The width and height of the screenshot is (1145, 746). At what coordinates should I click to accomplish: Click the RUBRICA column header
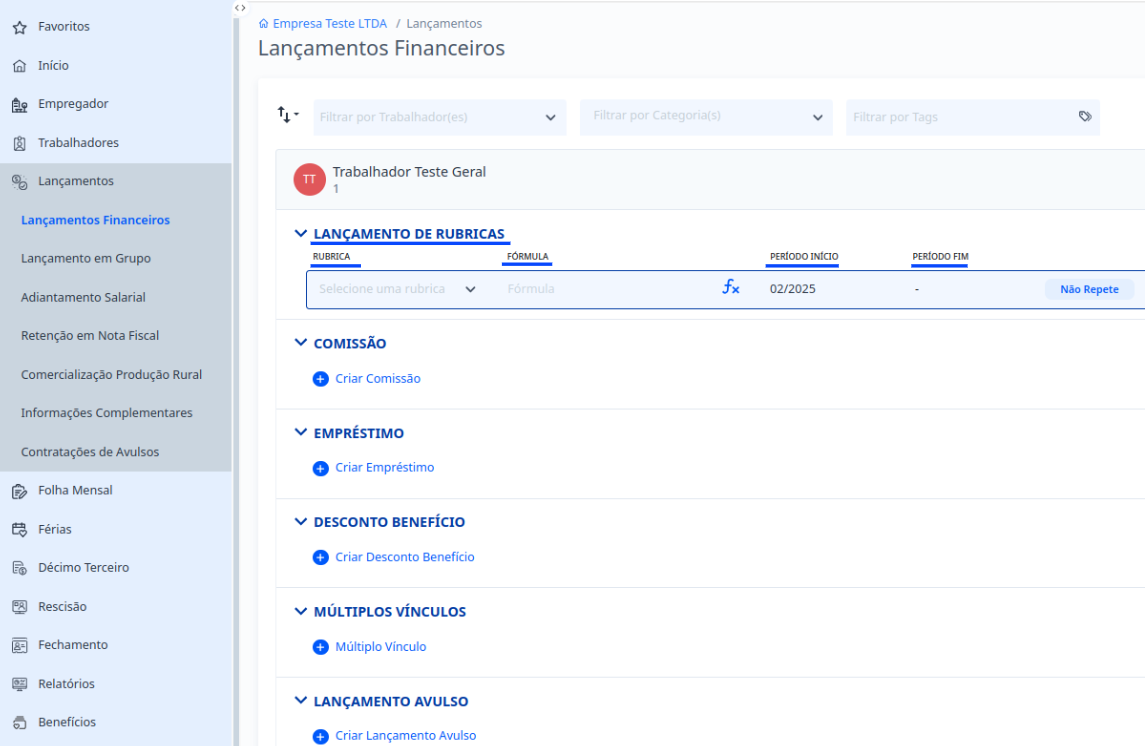332,257
